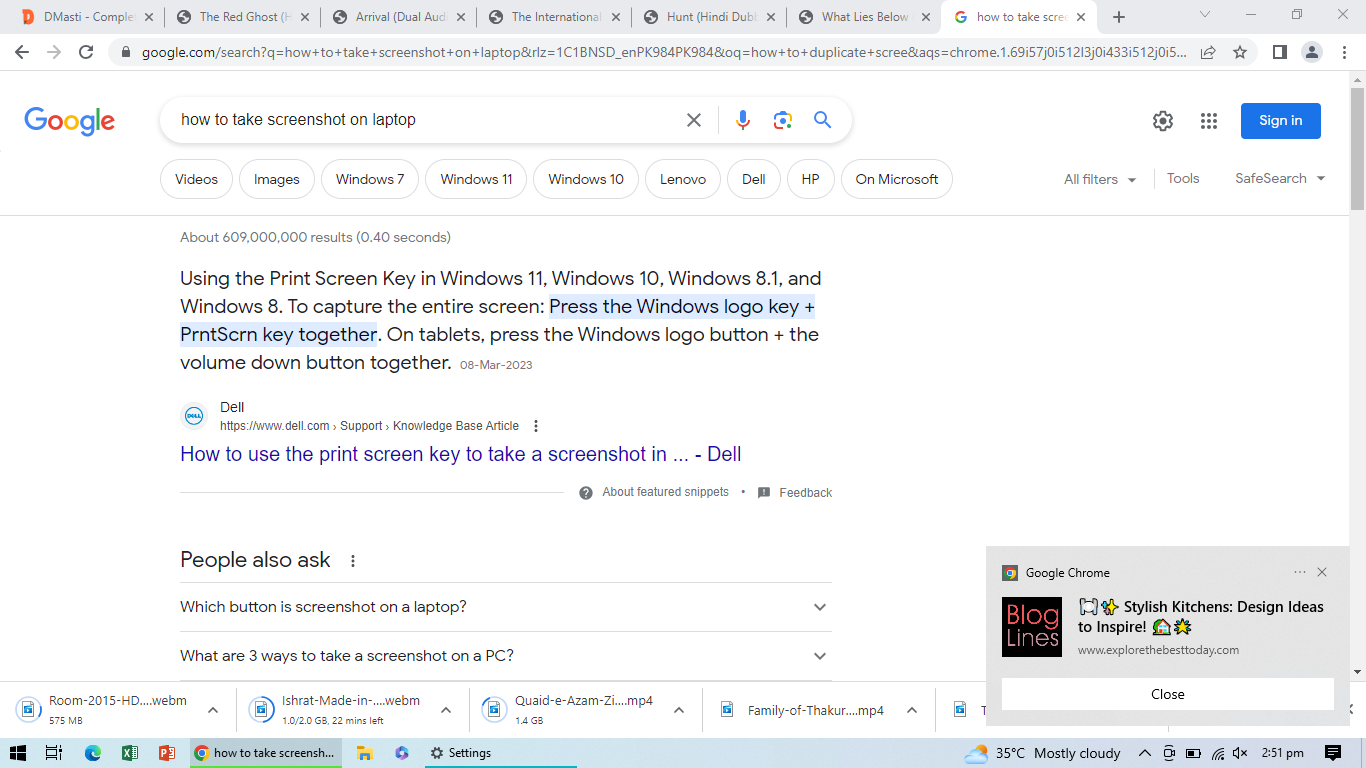This screenshot has width=1366, height=768.
Task: Bookmark this page with star icon
Action: [1240, 52]
